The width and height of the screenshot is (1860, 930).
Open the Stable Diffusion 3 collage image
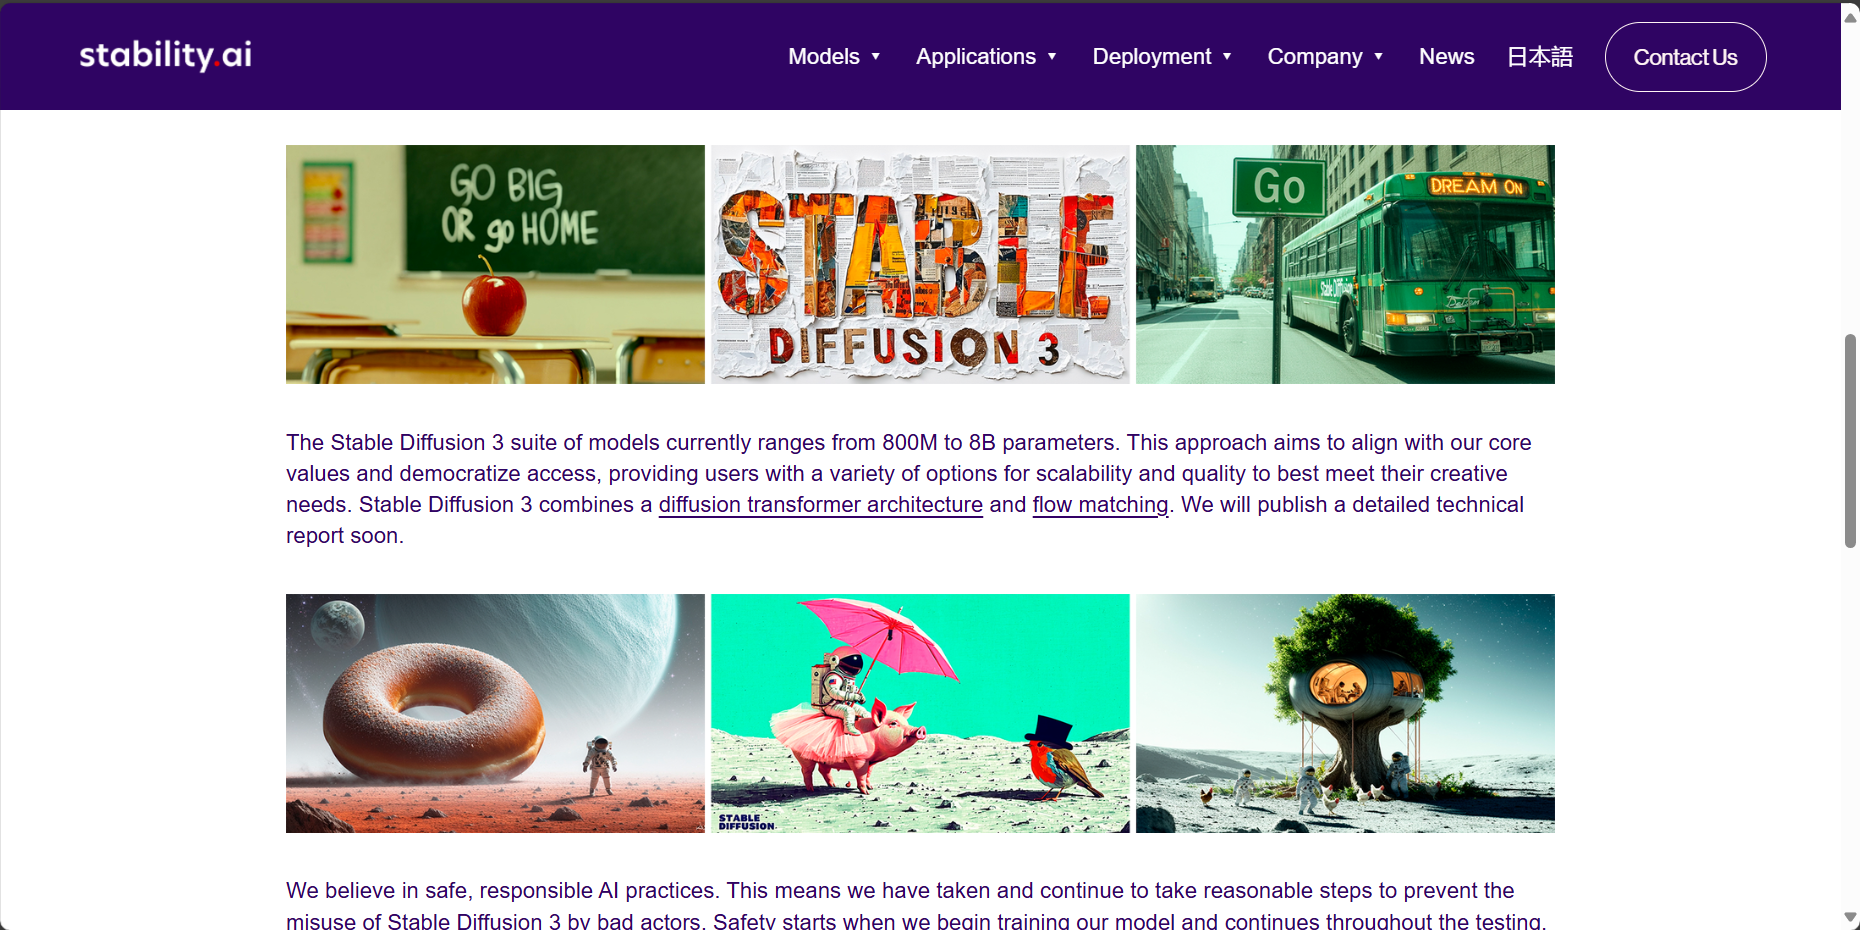(920, 264)
